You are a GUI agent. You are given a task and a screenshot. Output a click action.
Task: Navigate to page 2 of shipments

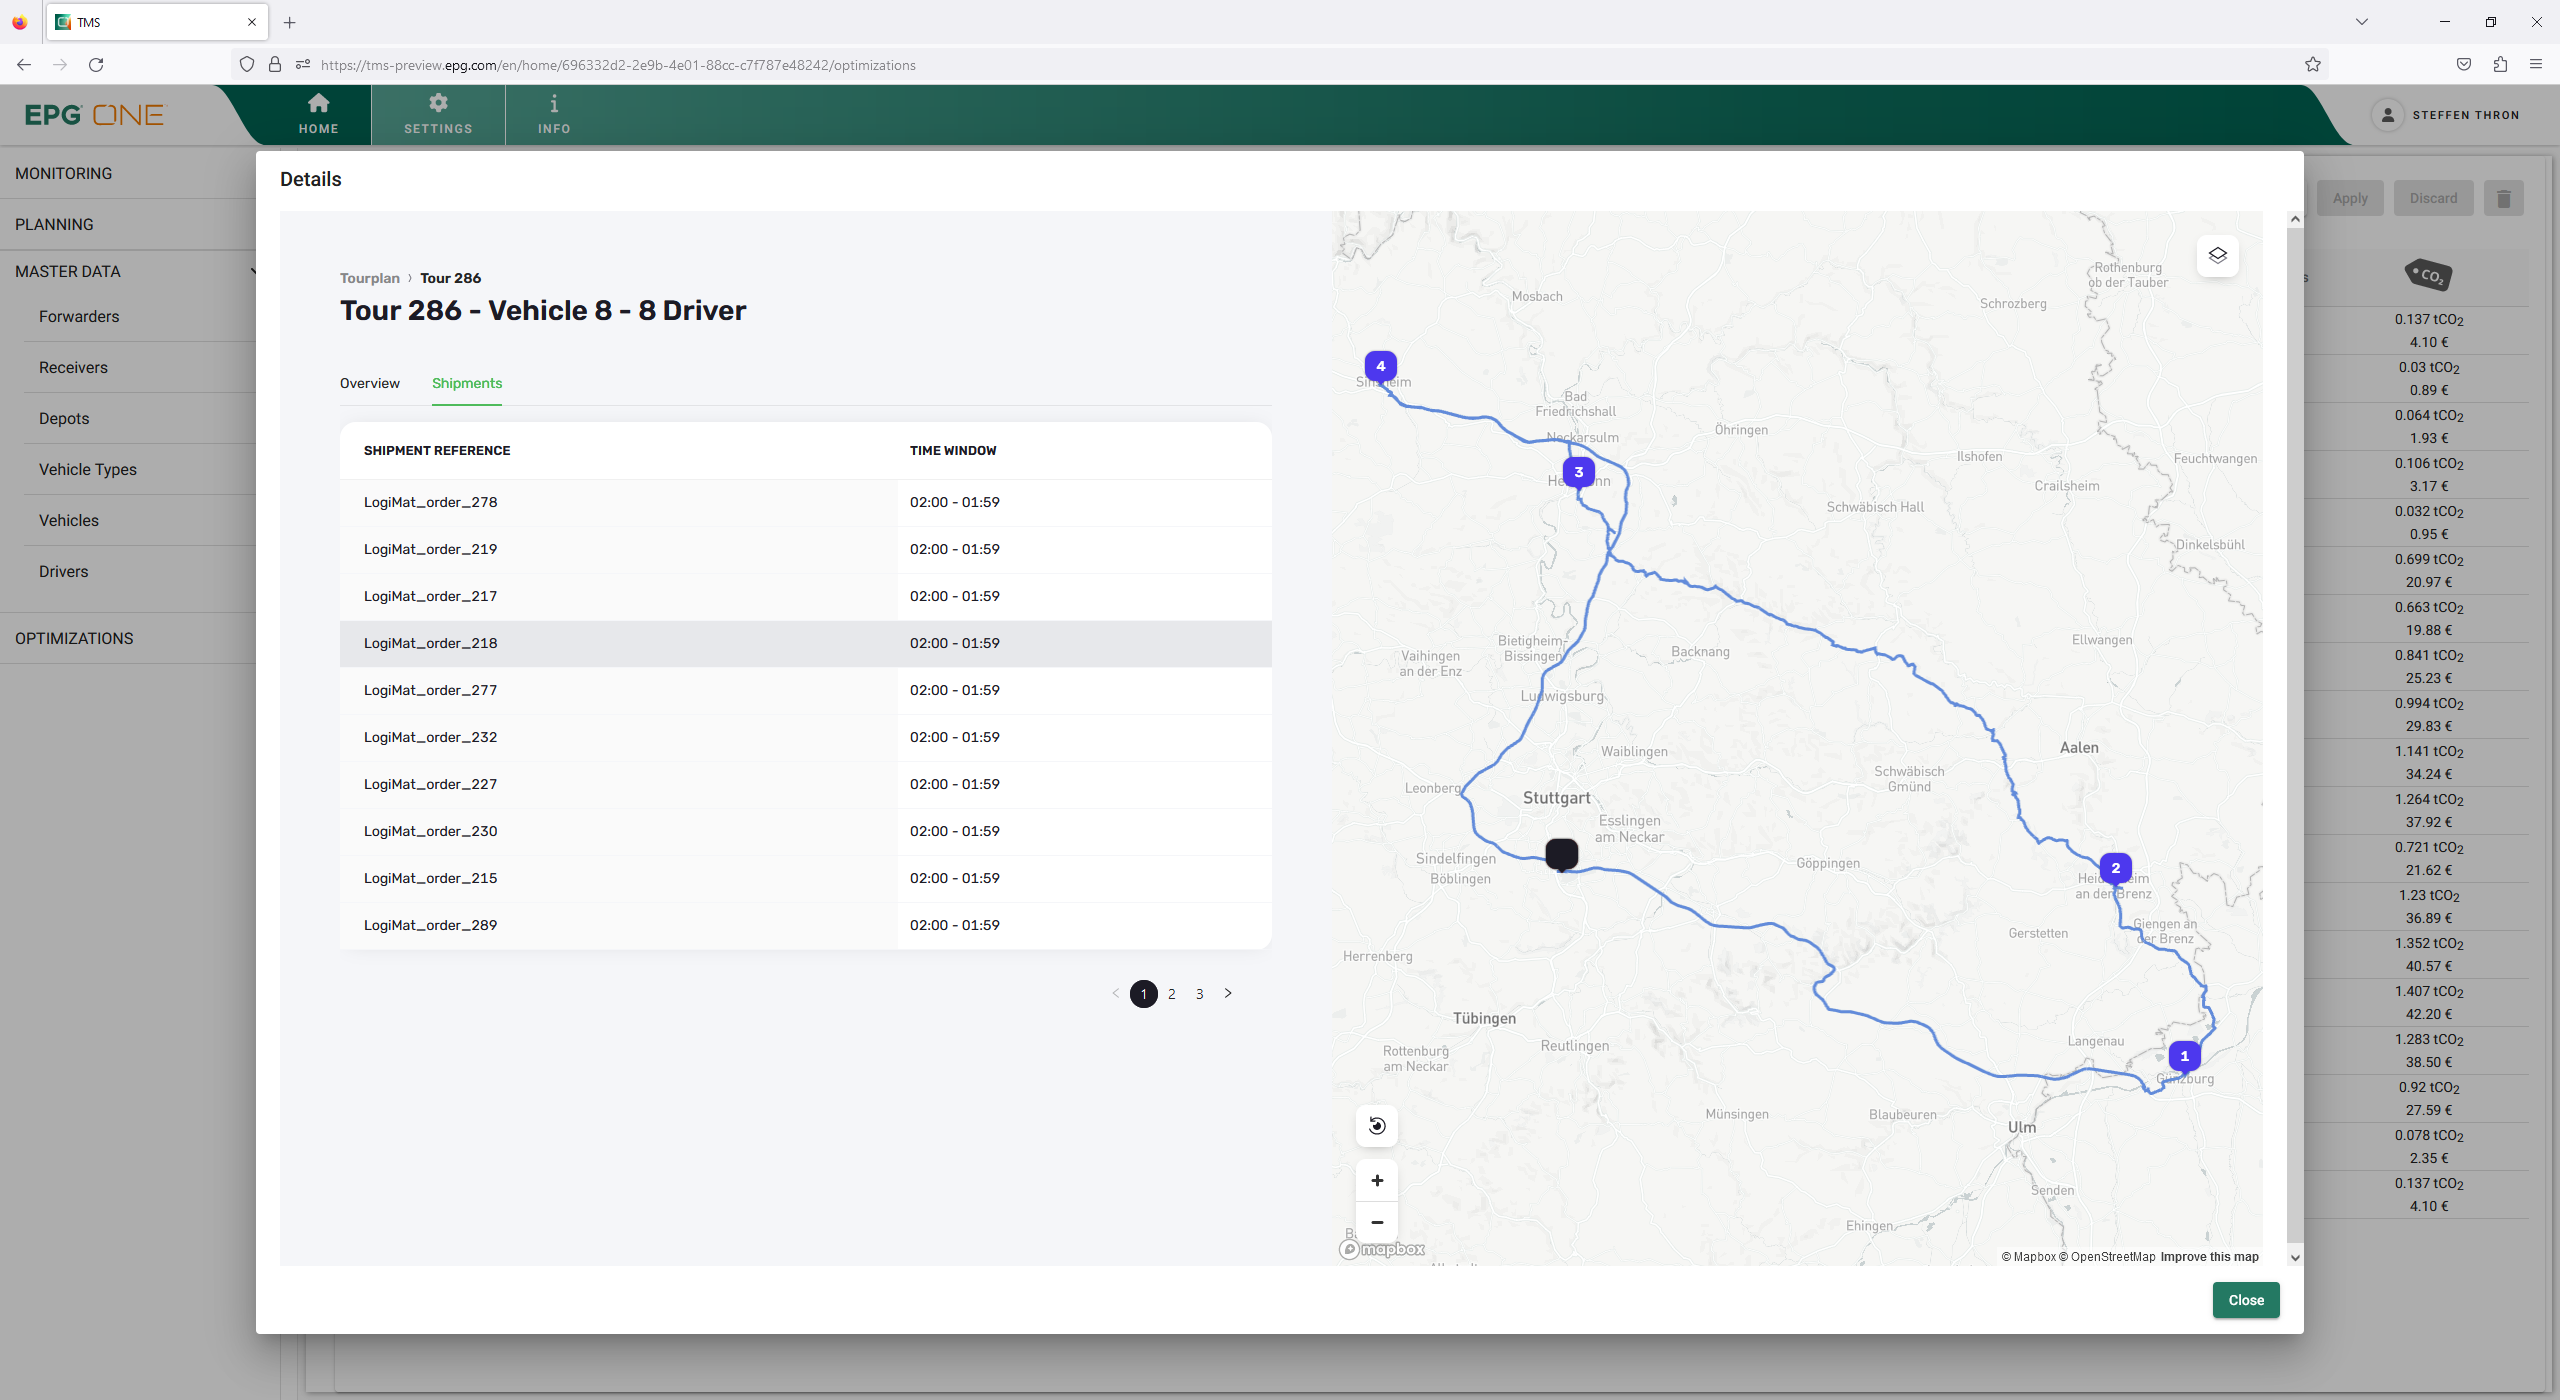pyautogui.click(x=1172, y=991)
